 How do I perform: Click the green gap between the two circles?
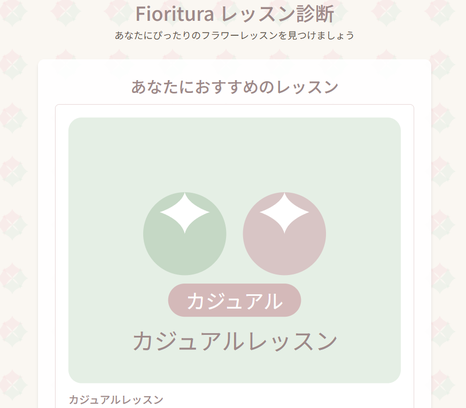[235, 234]
